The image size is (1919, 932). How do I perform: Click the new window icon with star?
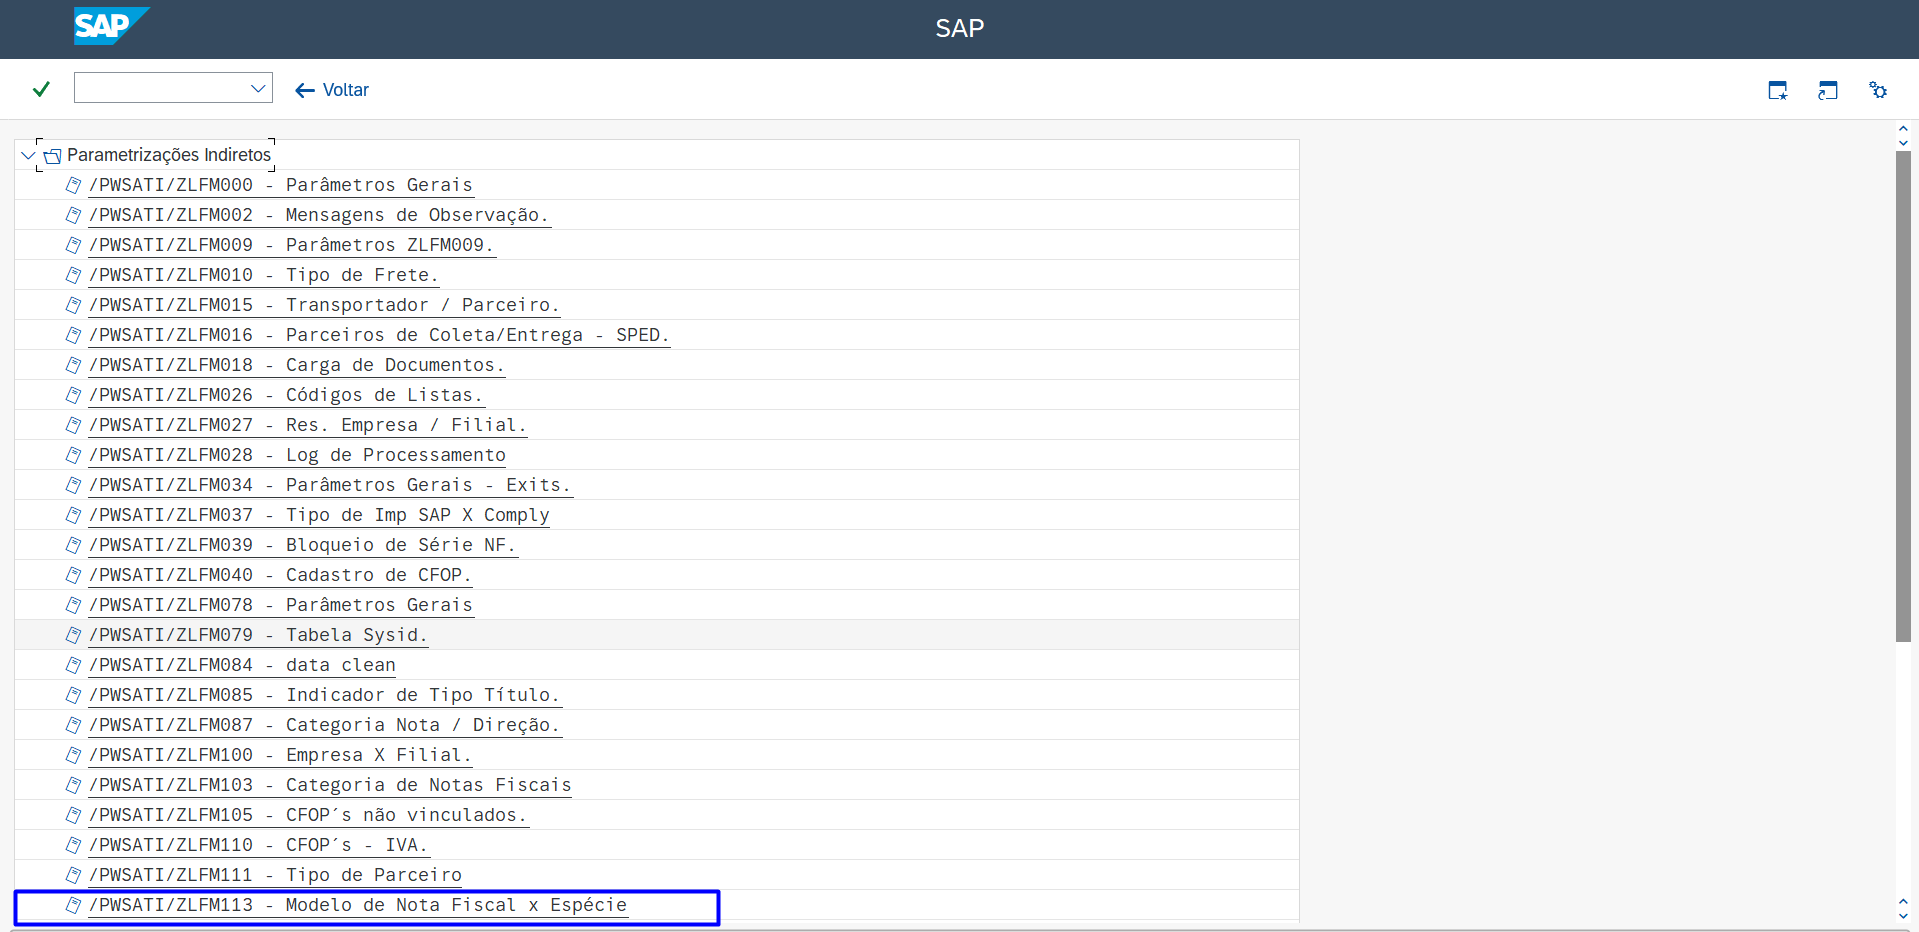1777,91
